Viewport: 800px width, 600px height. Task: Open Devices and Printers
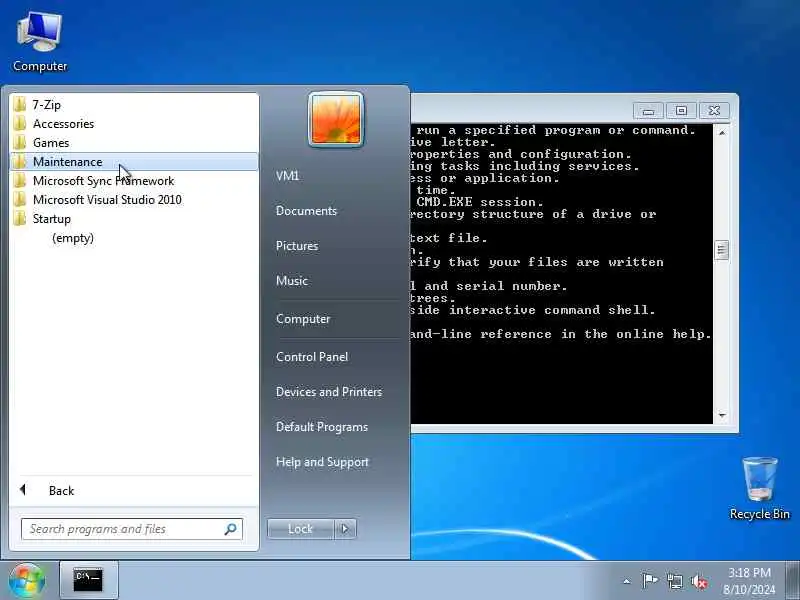coord(329,392)
